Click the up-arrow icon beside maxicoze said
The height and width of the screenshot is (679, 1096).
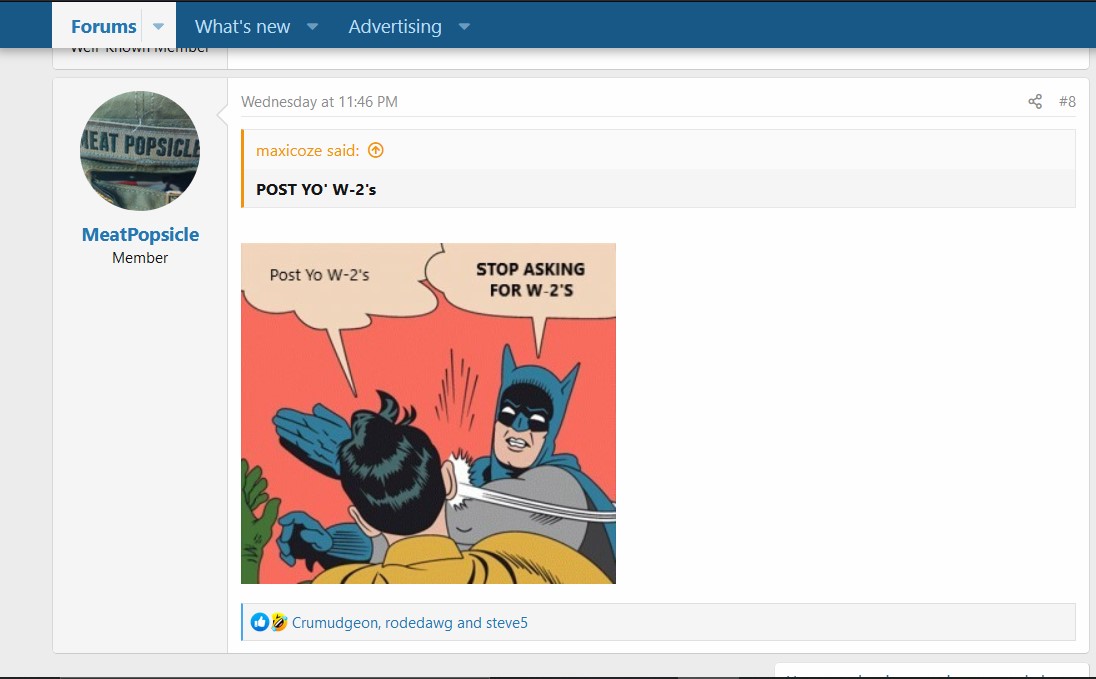click(376, 151)
